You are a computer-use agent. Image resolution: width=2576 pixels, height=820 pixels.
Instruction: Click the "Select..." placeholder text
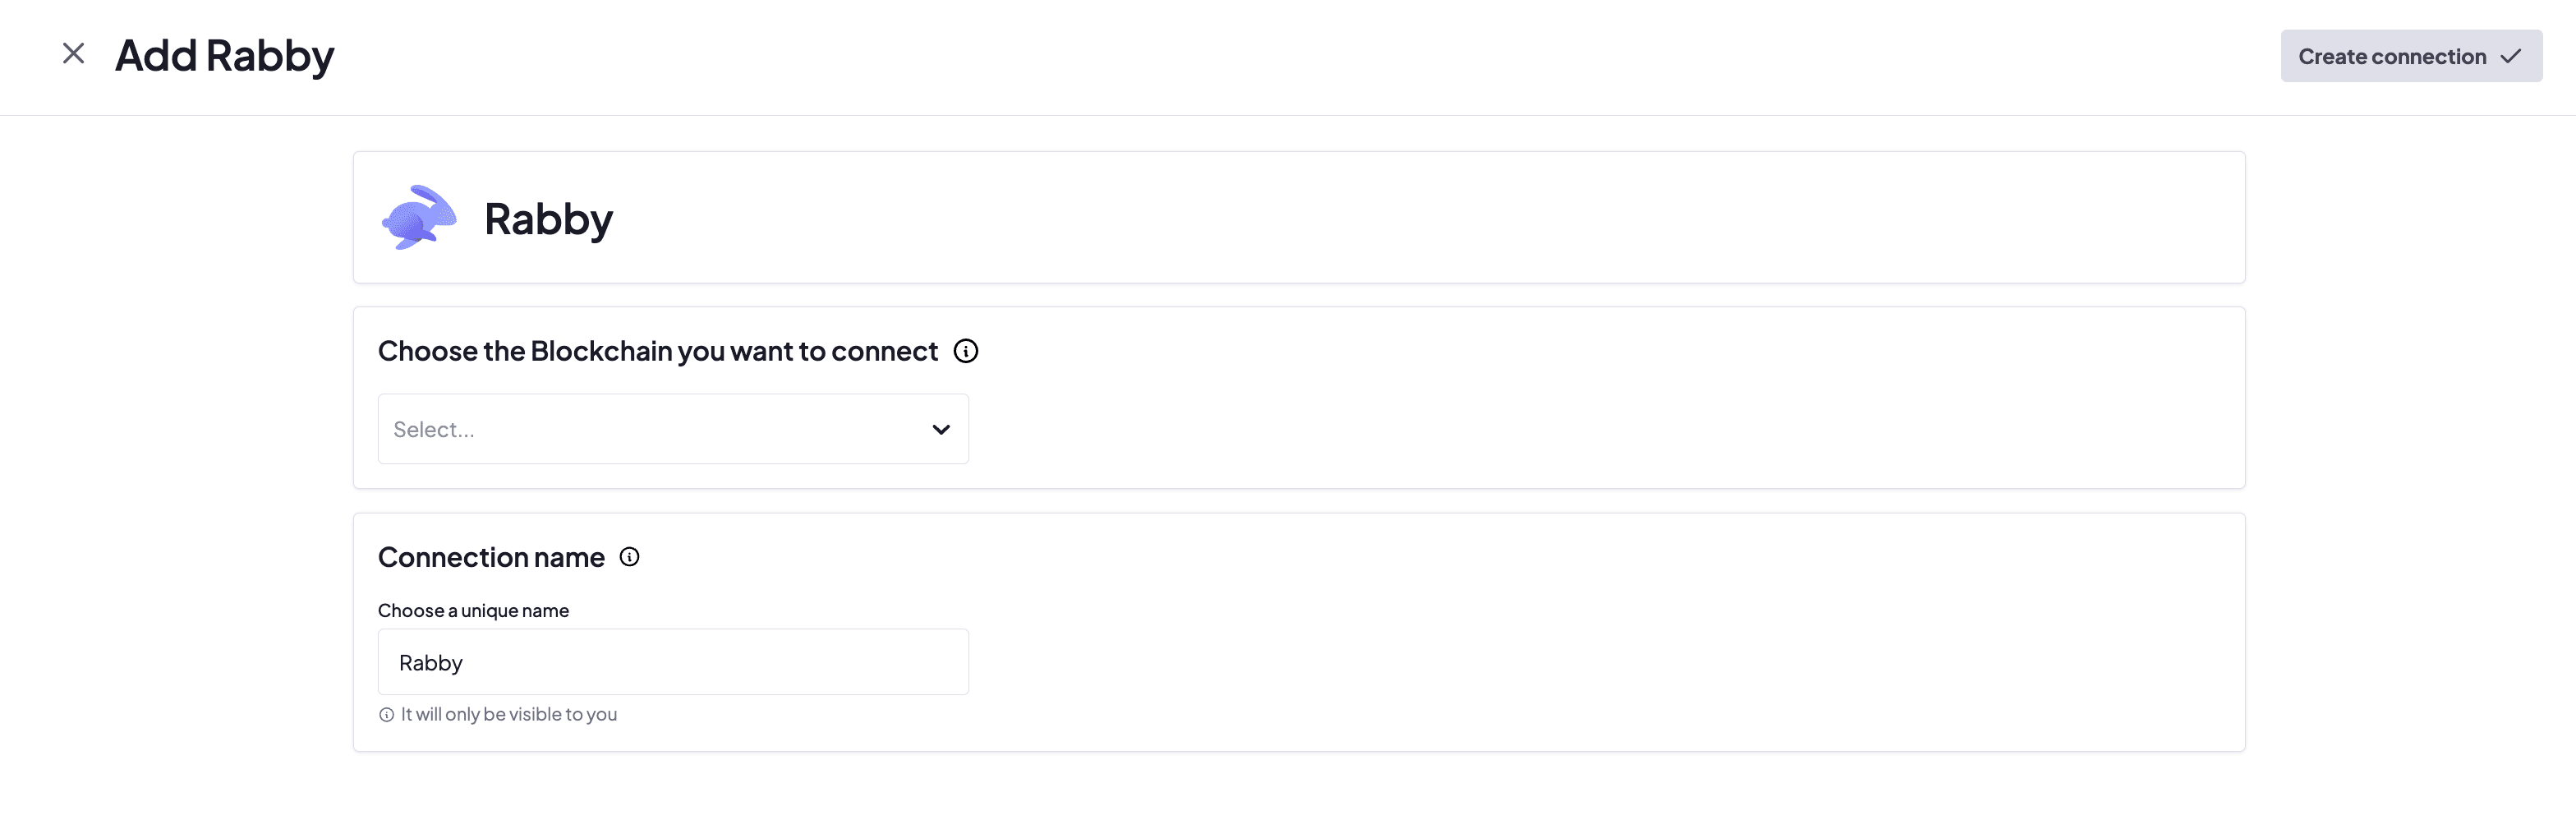coord(434,430)
